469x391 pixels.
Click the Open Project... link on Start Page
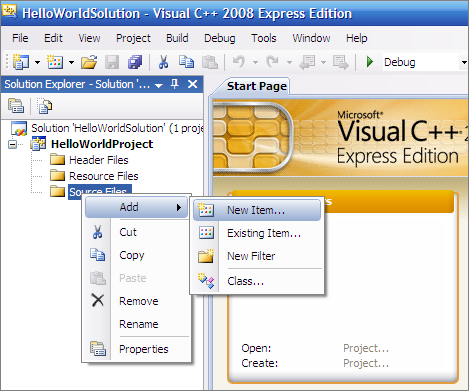[x=366, y=348]
